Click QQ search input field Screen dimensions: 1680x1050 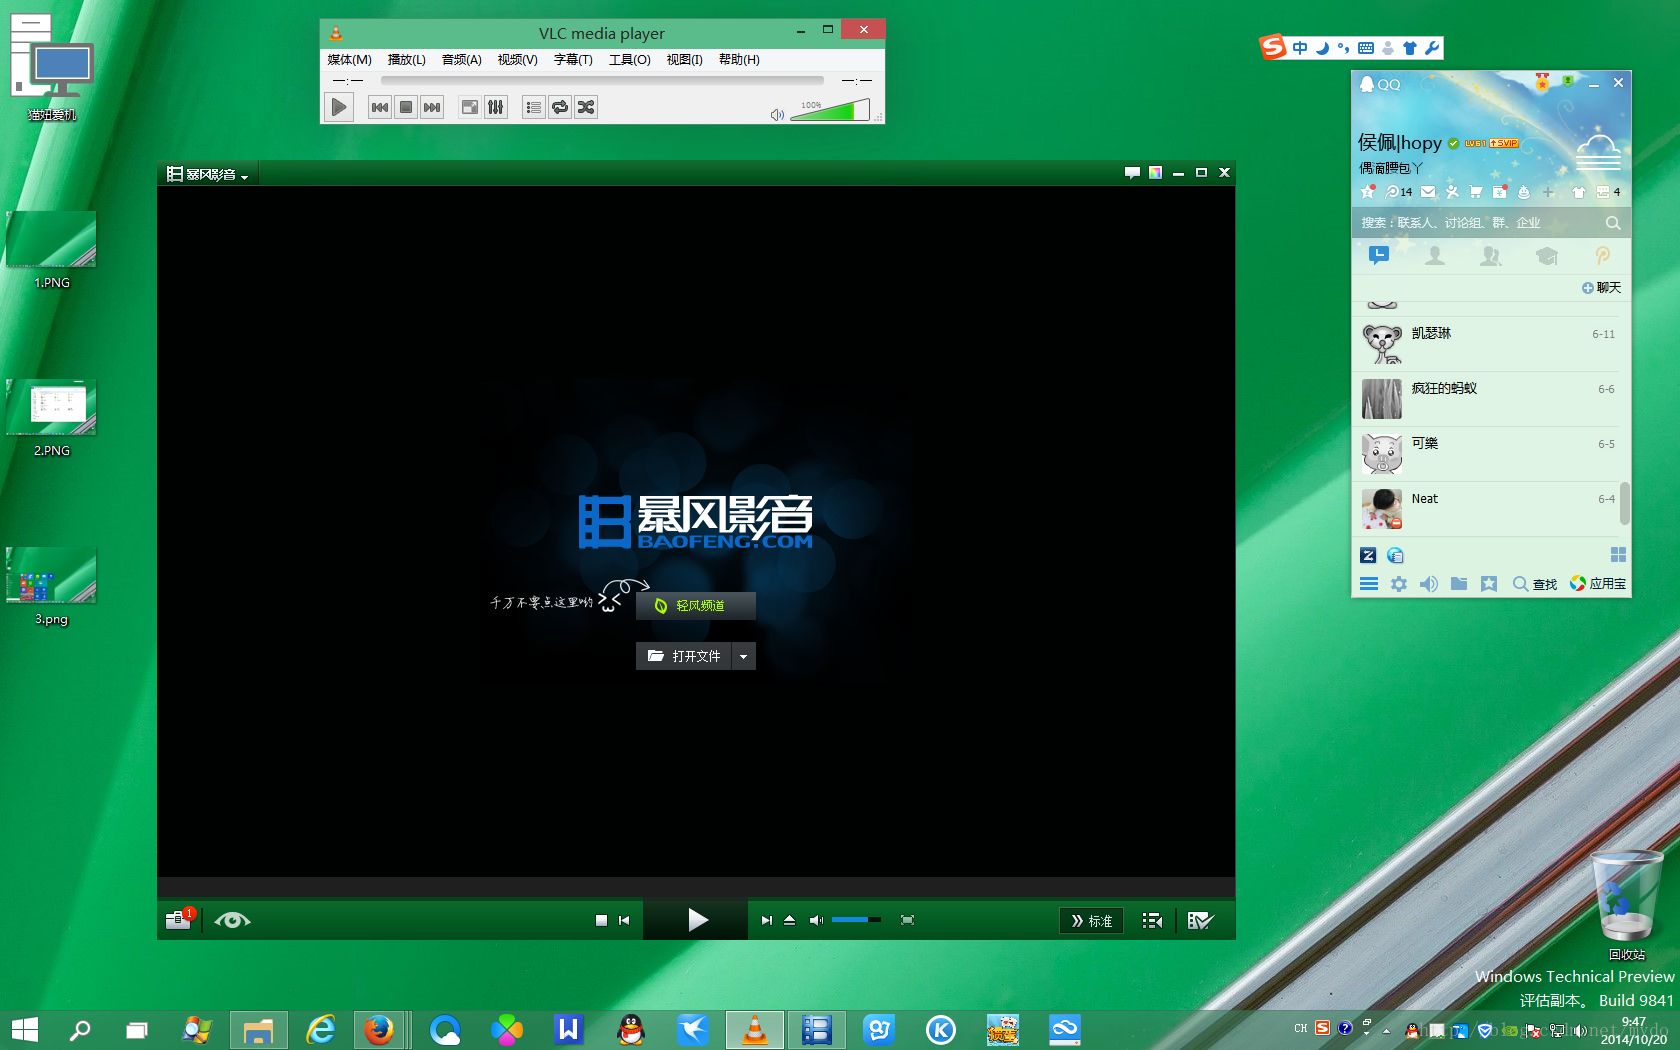[x=1478, y=223]
